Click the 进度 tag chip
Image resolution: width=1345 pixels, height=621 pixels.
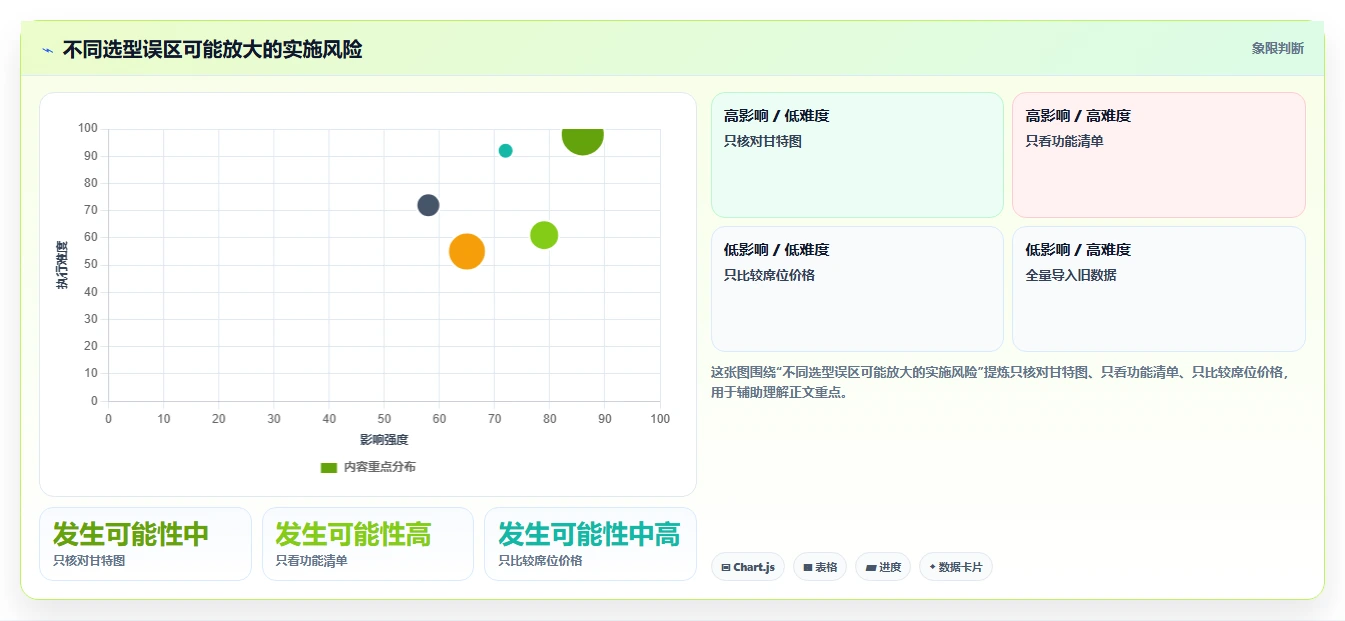click(x=883, y=567)
